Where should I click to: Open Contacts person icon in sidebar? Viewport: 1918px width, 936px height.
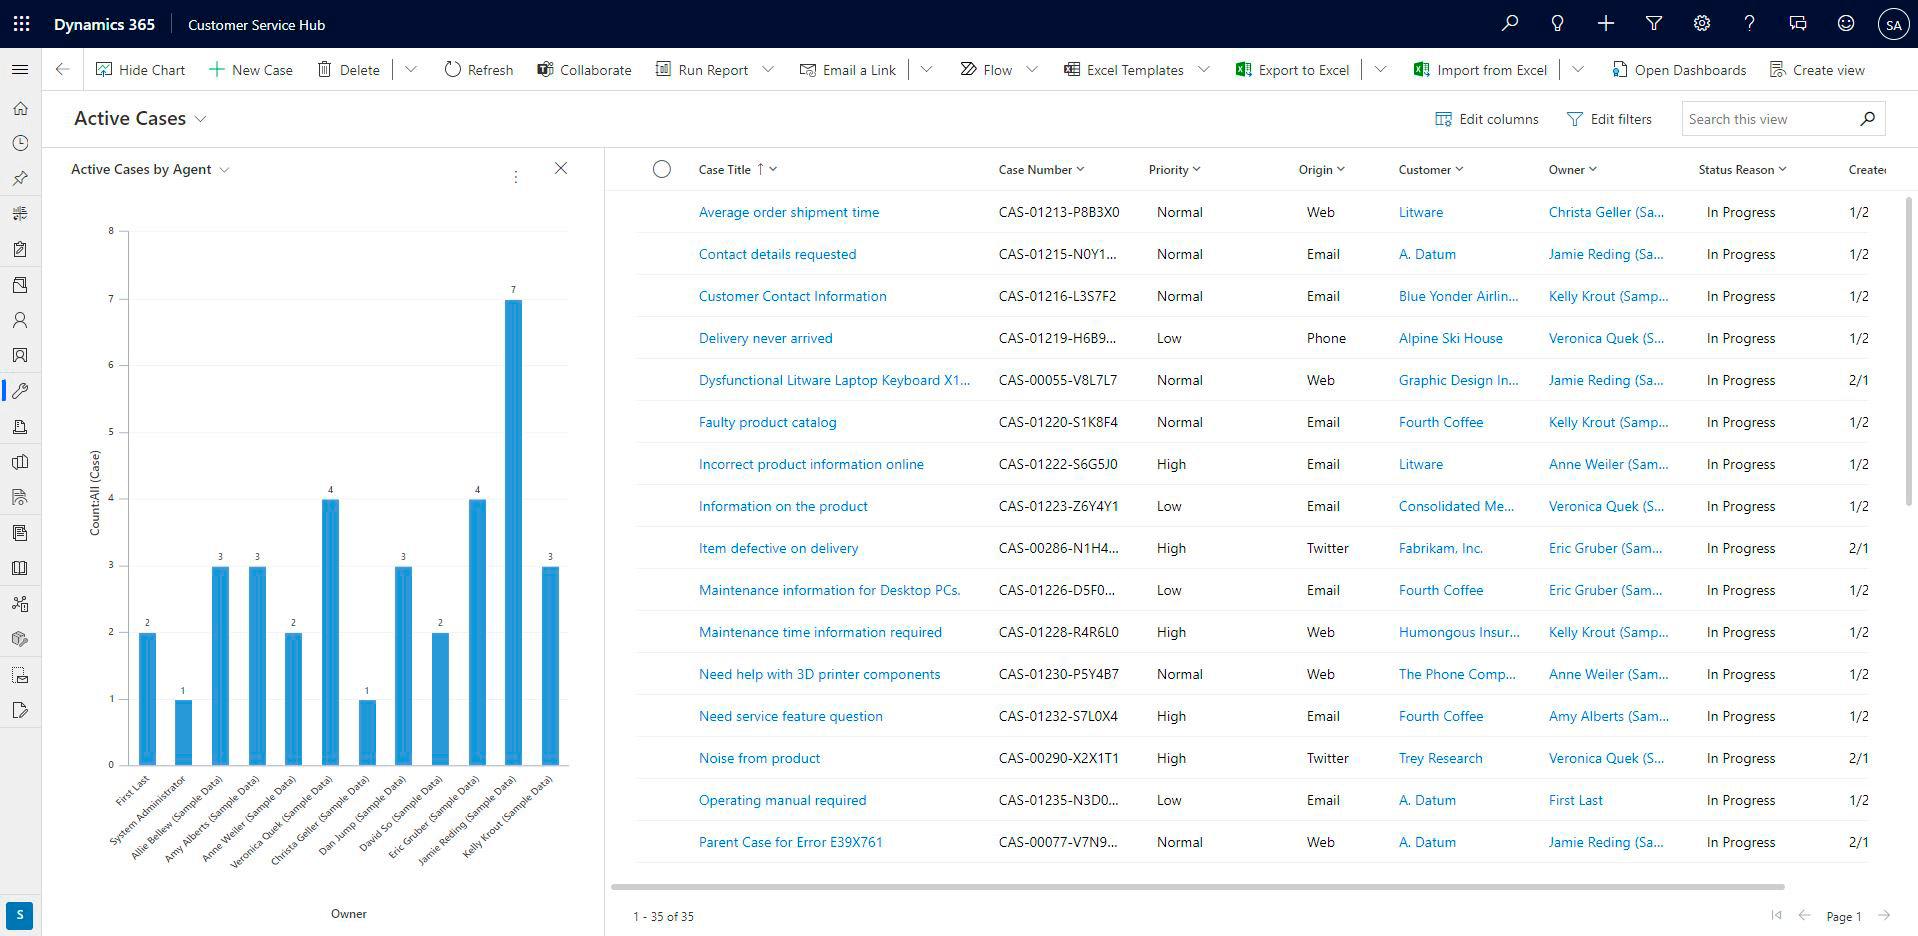[20, 320]
